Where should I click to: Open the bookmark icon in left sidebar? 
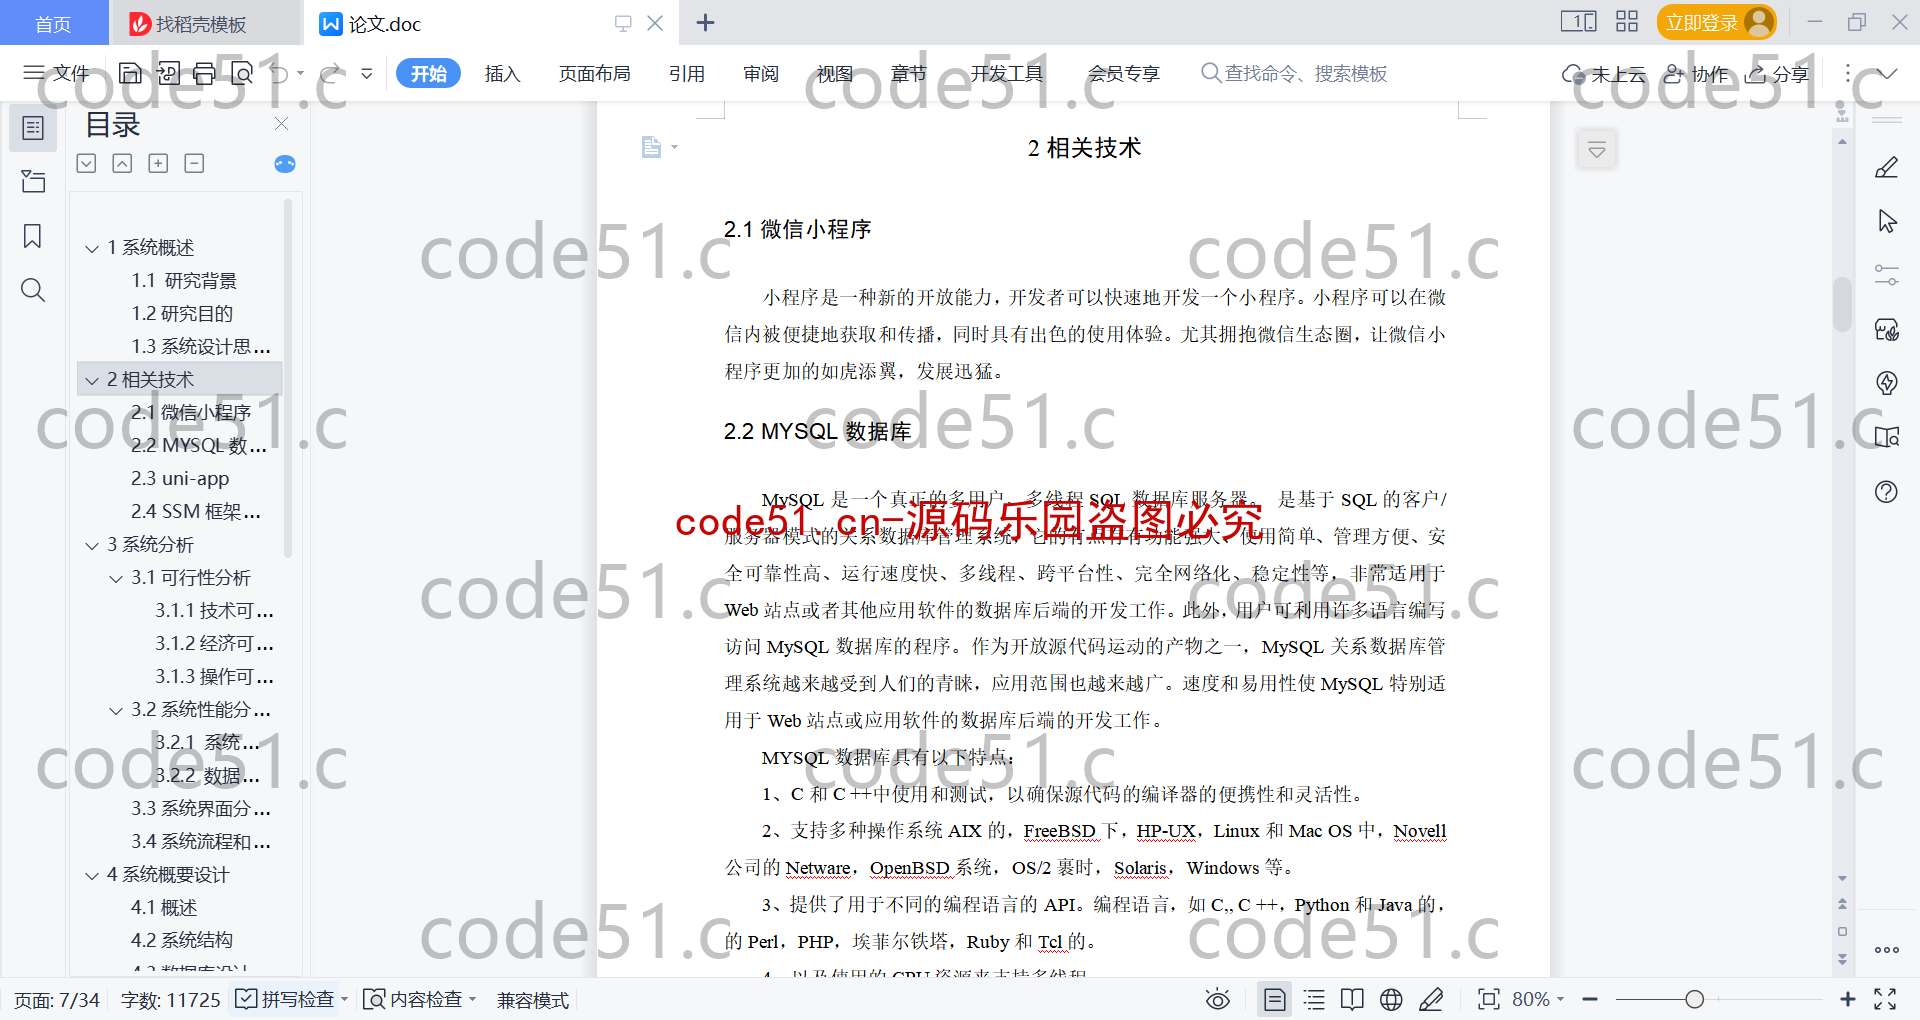pyautogui.click(x=33, y=236)
